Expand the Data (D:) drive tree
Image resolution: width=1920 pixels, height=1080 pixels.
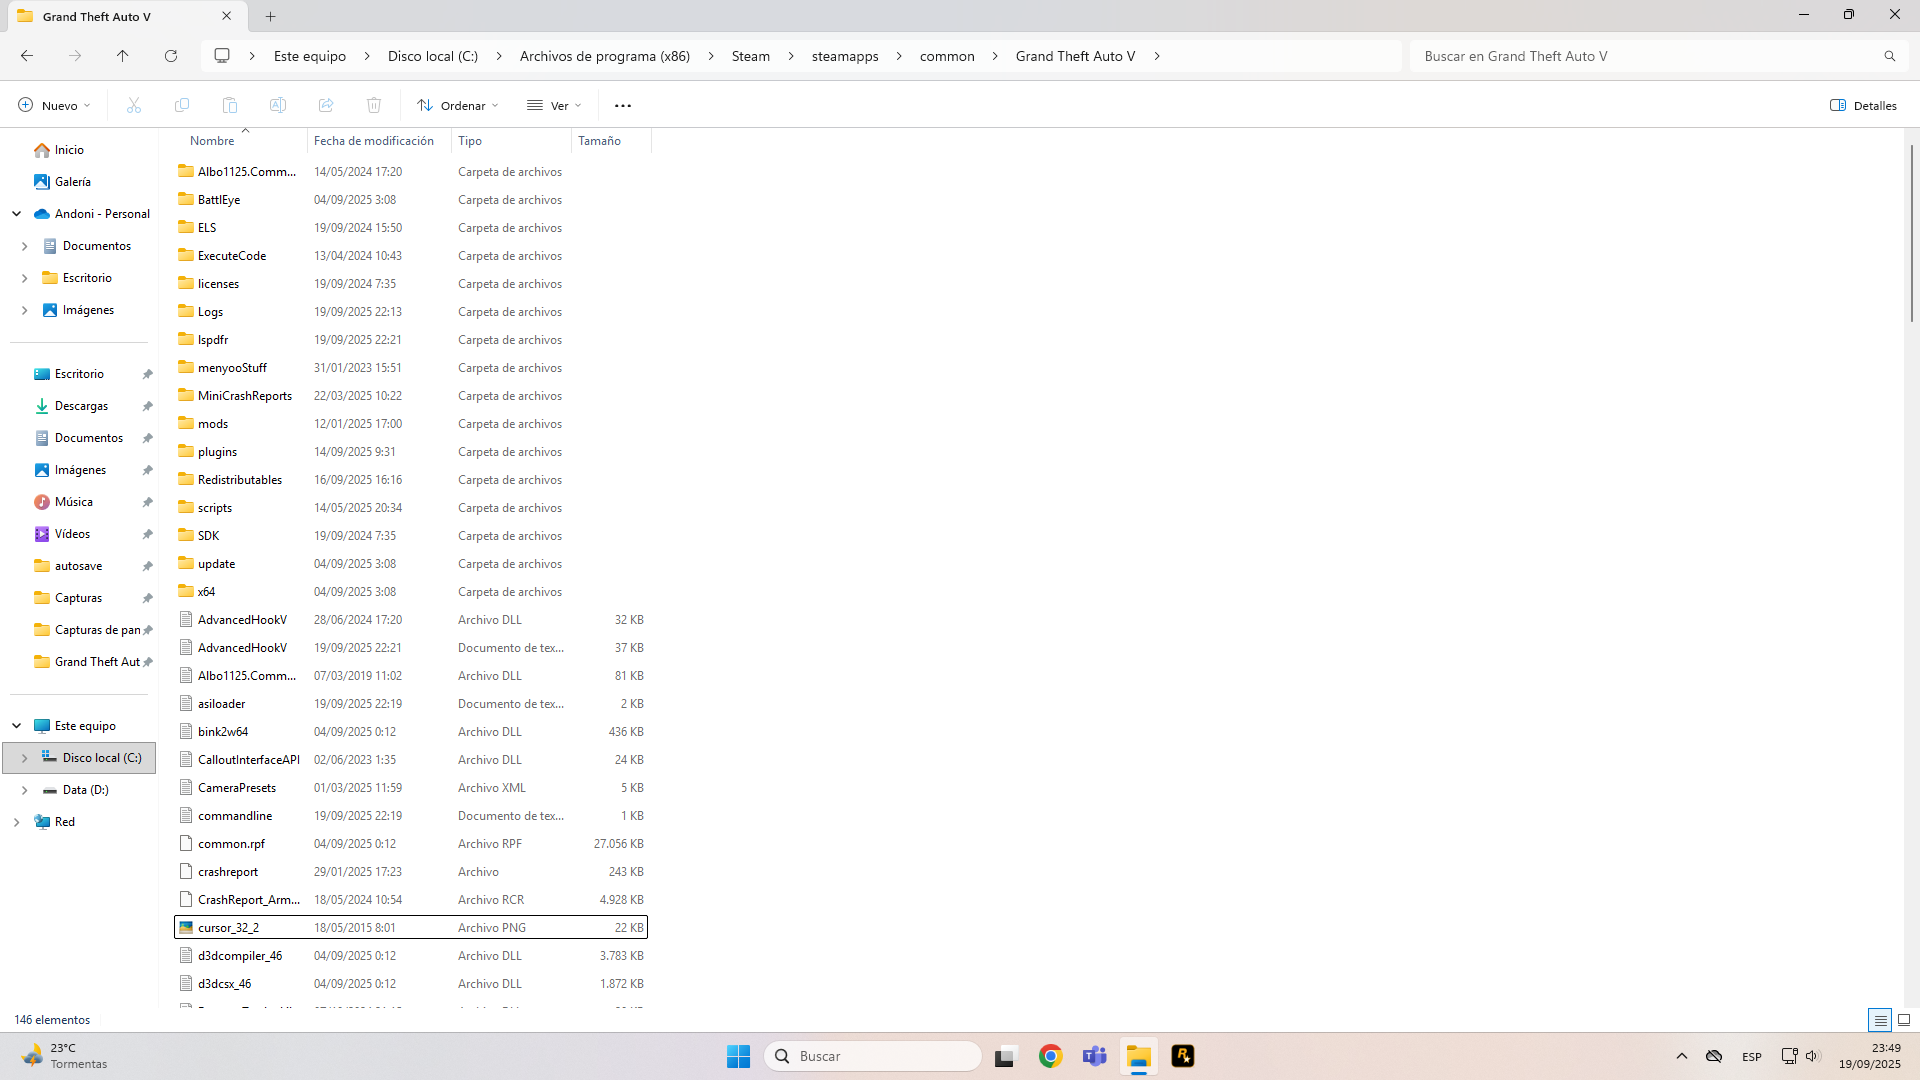(x=25, y=790)
